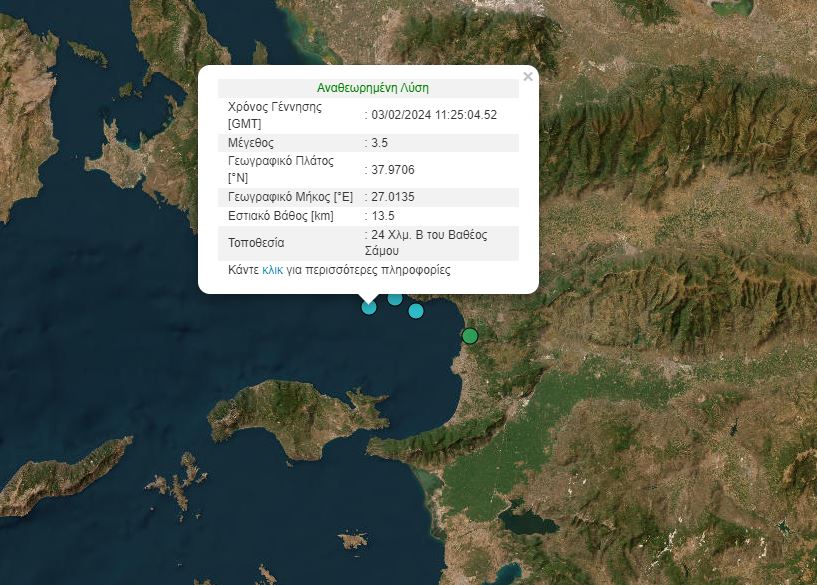Click the teal earthquake marker under the popup pointer
Viewport: 817px width, 585px height.
click(368, 308)
